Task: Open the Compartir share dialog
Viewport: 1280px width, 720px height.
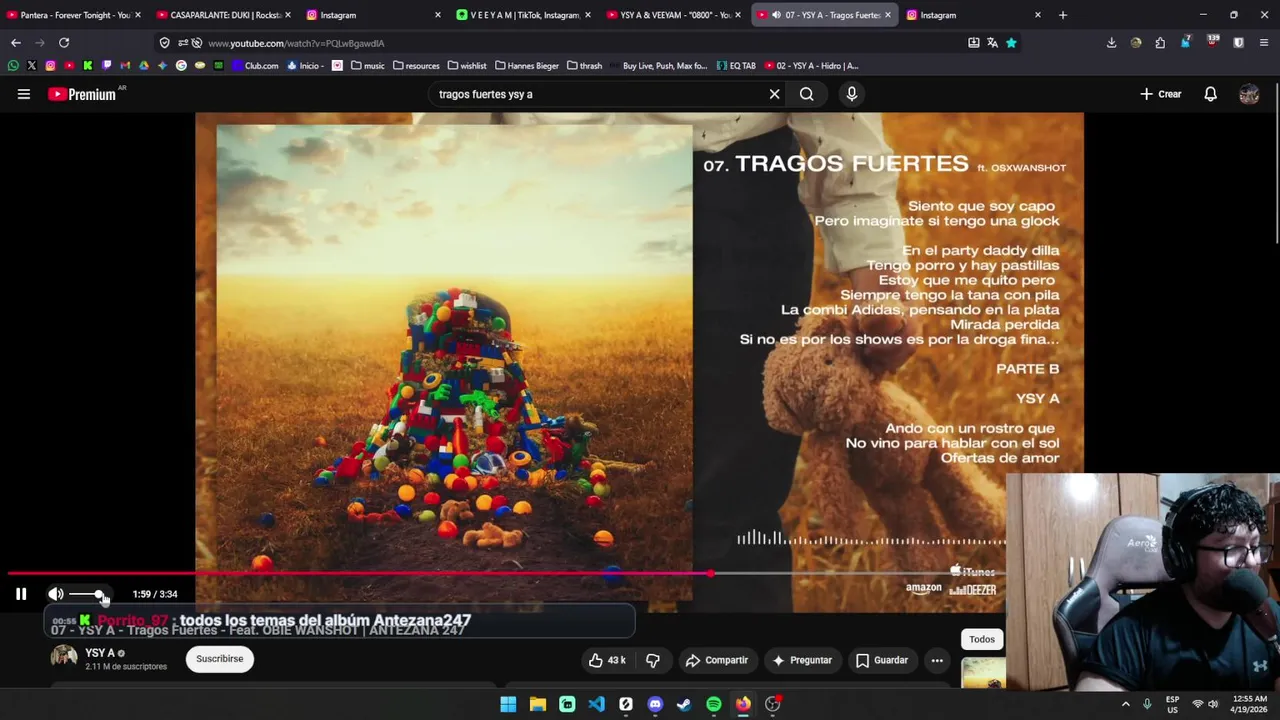Action: (716, 660)
